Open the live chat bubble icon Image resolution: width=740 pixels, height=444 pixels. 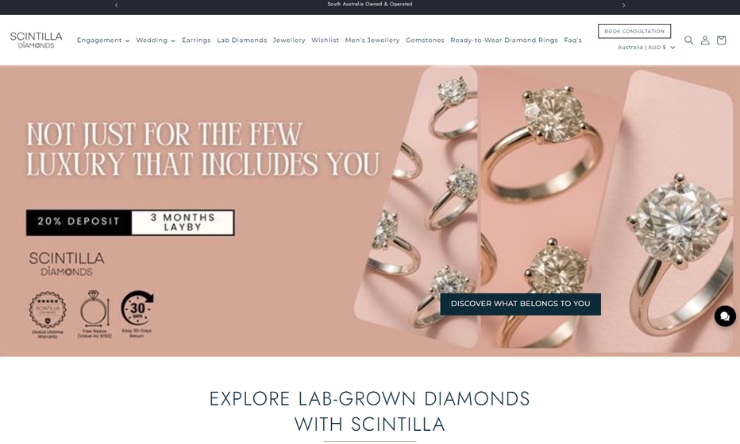(x=725, y=316)
